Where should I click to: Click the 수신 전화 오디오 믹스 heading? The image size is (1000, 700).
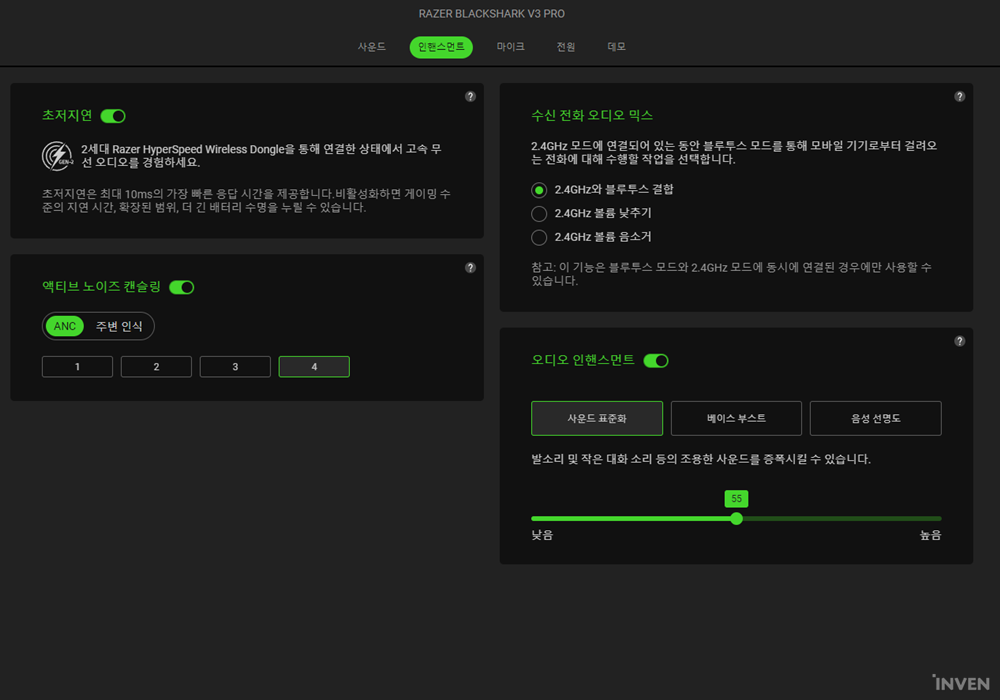point(592,115)
